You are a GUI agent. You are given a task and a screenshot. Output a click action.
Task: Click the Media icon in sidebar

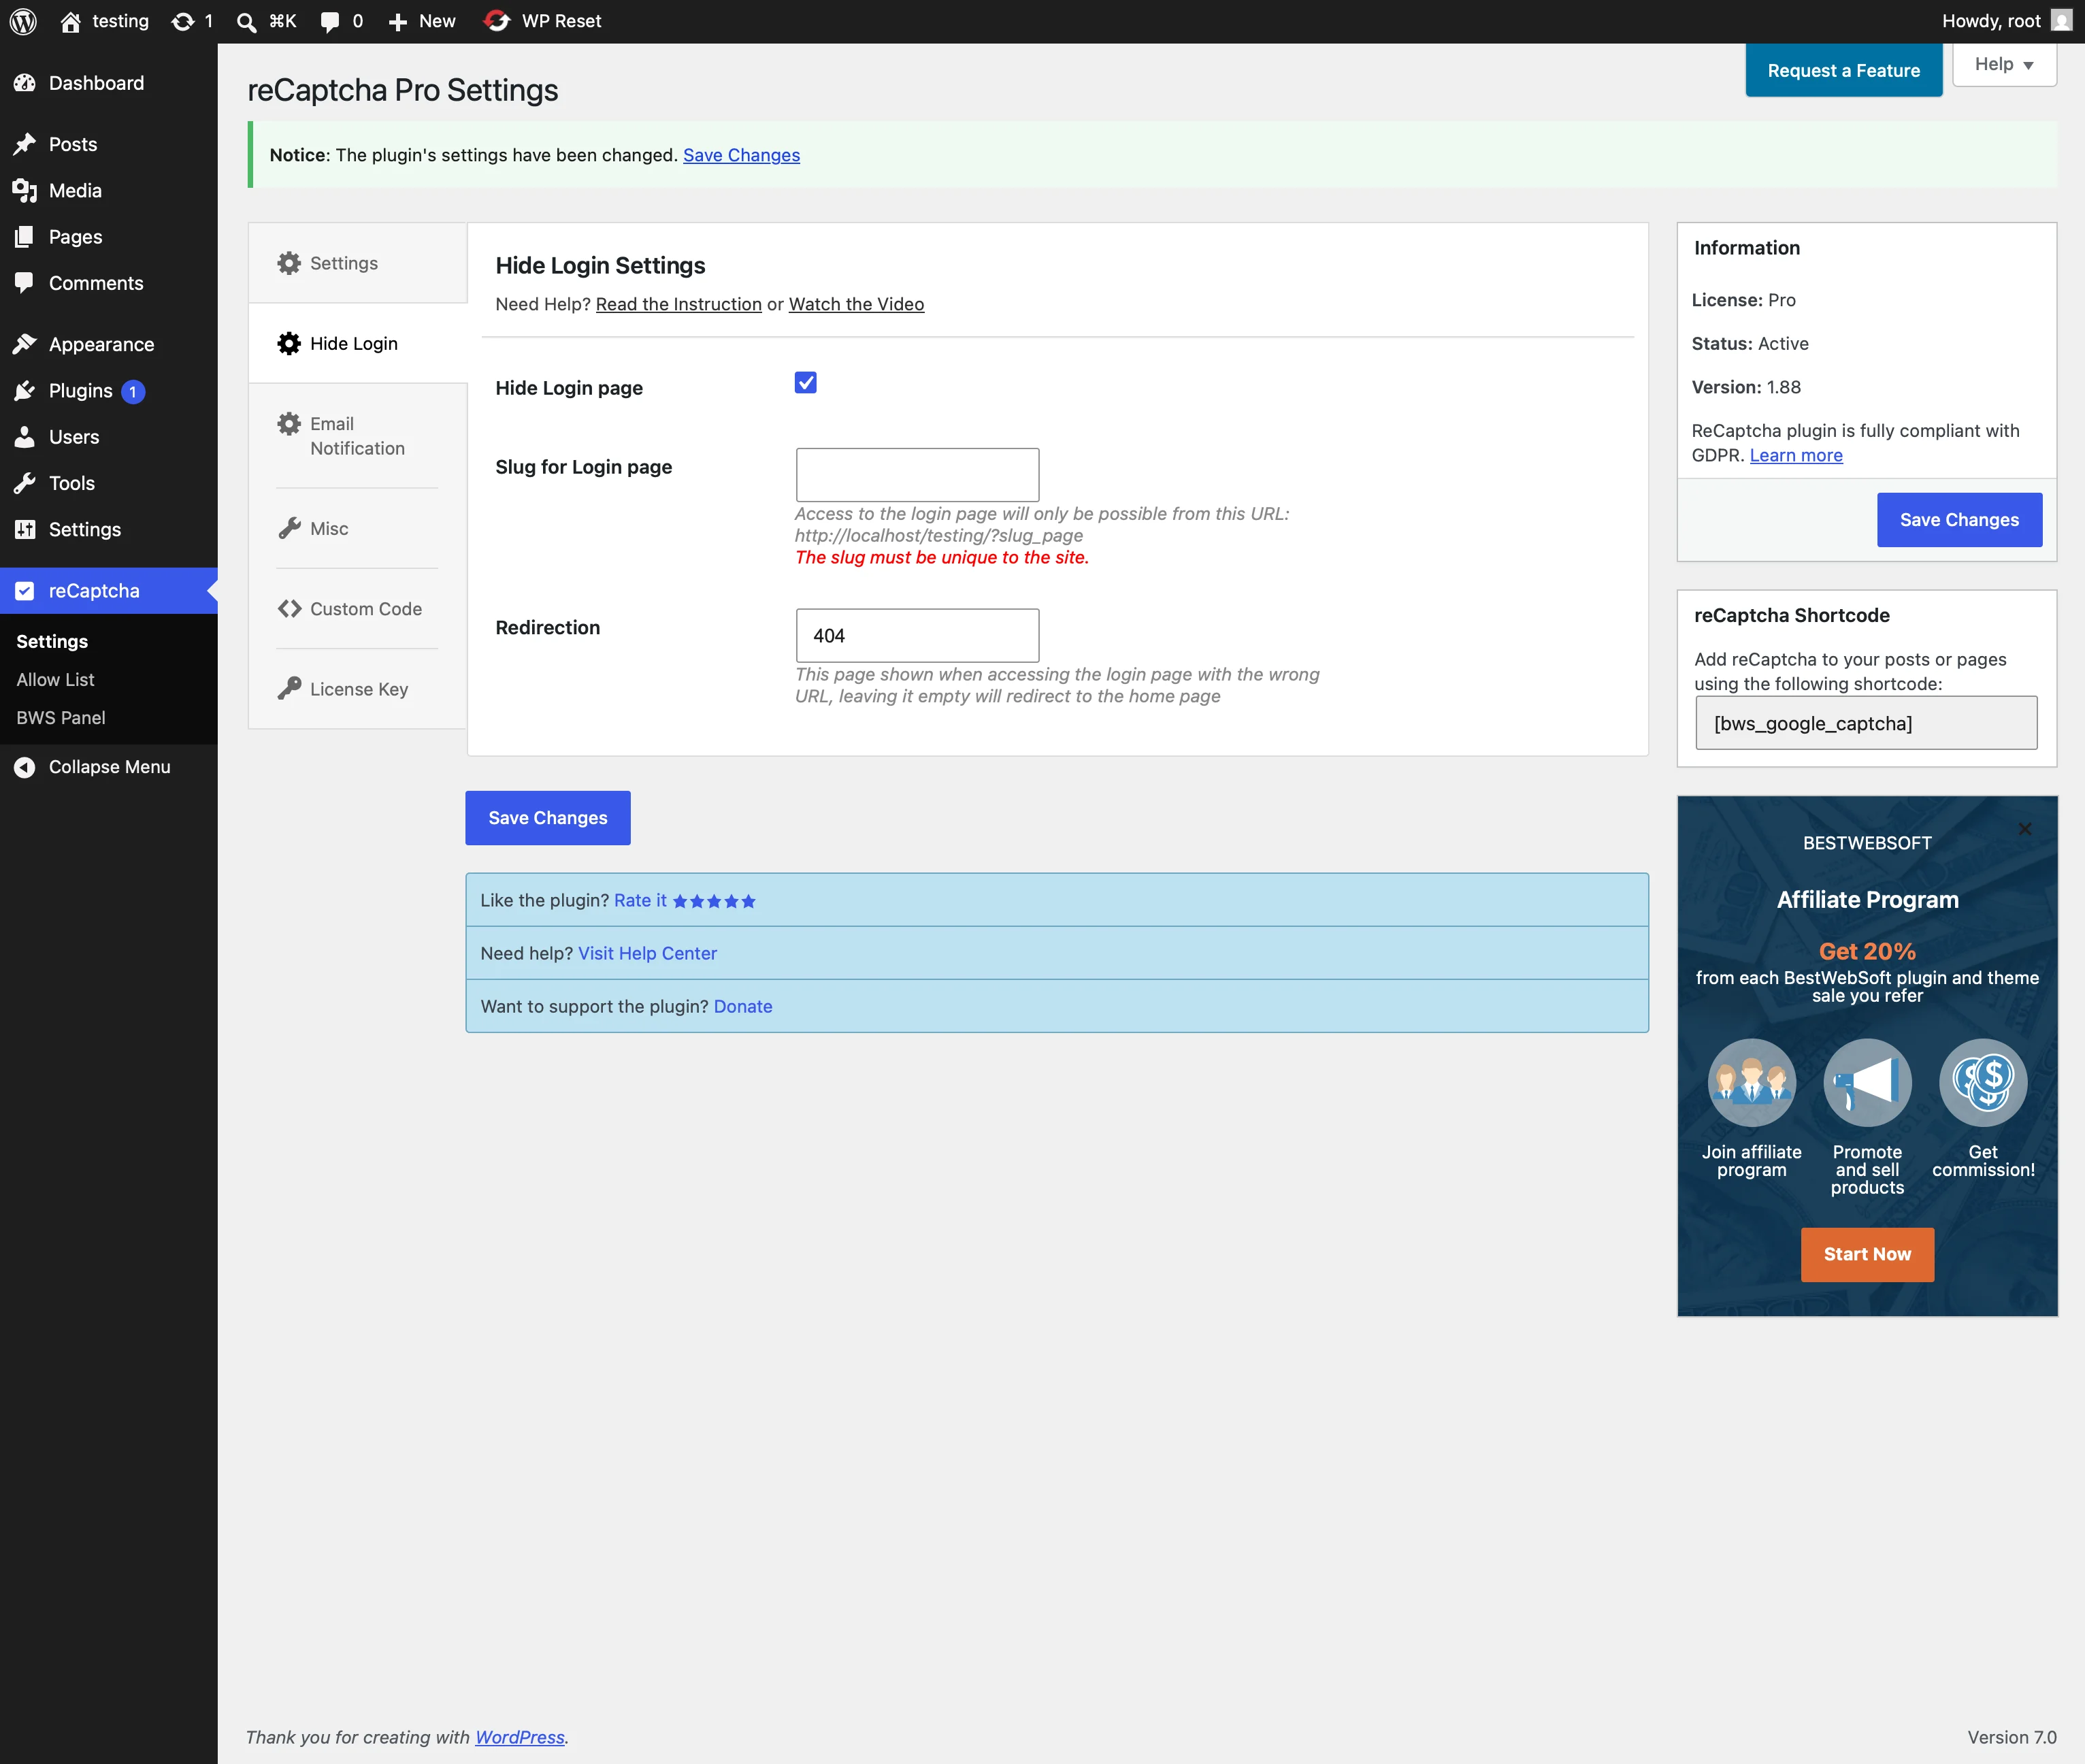pyautogui.click(x=25, y=190)
